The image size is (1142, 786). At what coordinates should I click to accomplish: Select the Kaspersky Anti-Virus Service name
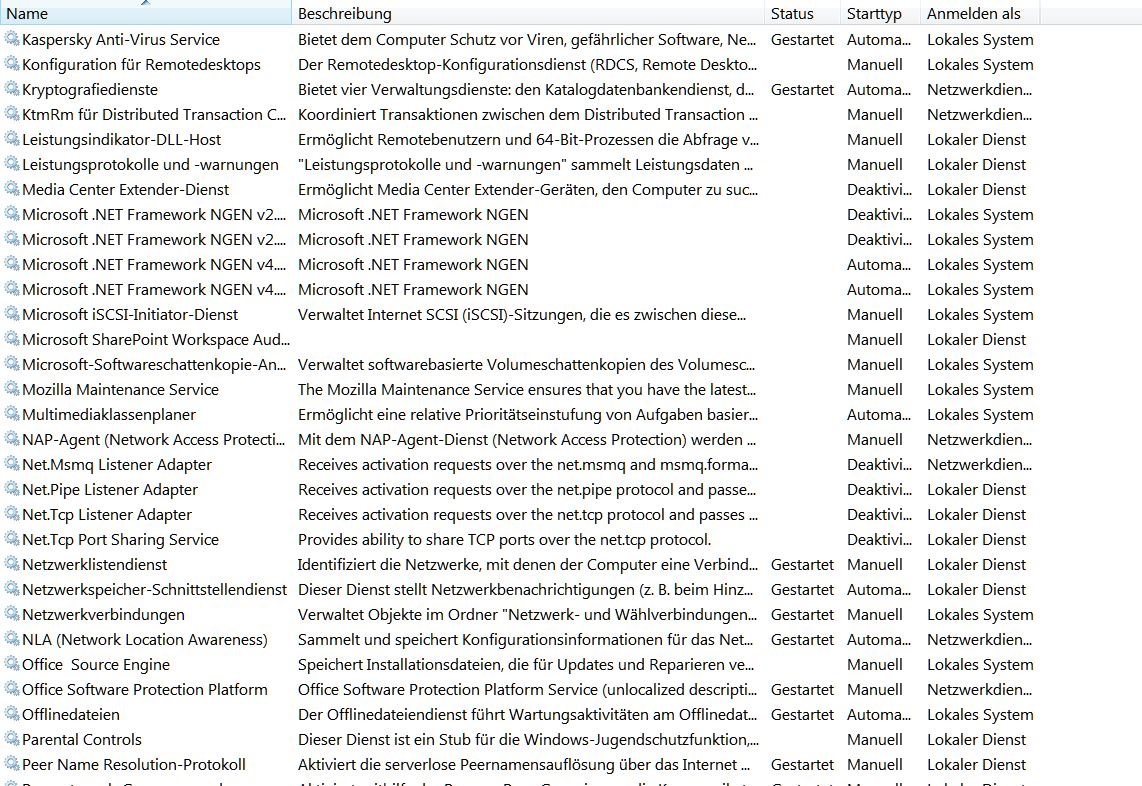(121, 39)
